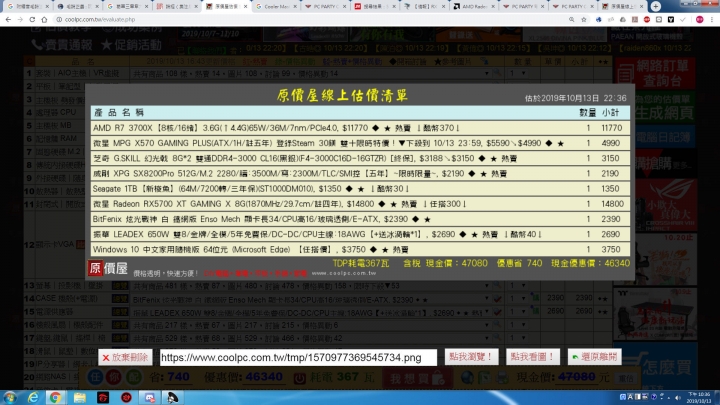The height and width of the screenshot is (405, 720).
Task: Open quantity dropdown on row 1
Action: tap(518, 73)
